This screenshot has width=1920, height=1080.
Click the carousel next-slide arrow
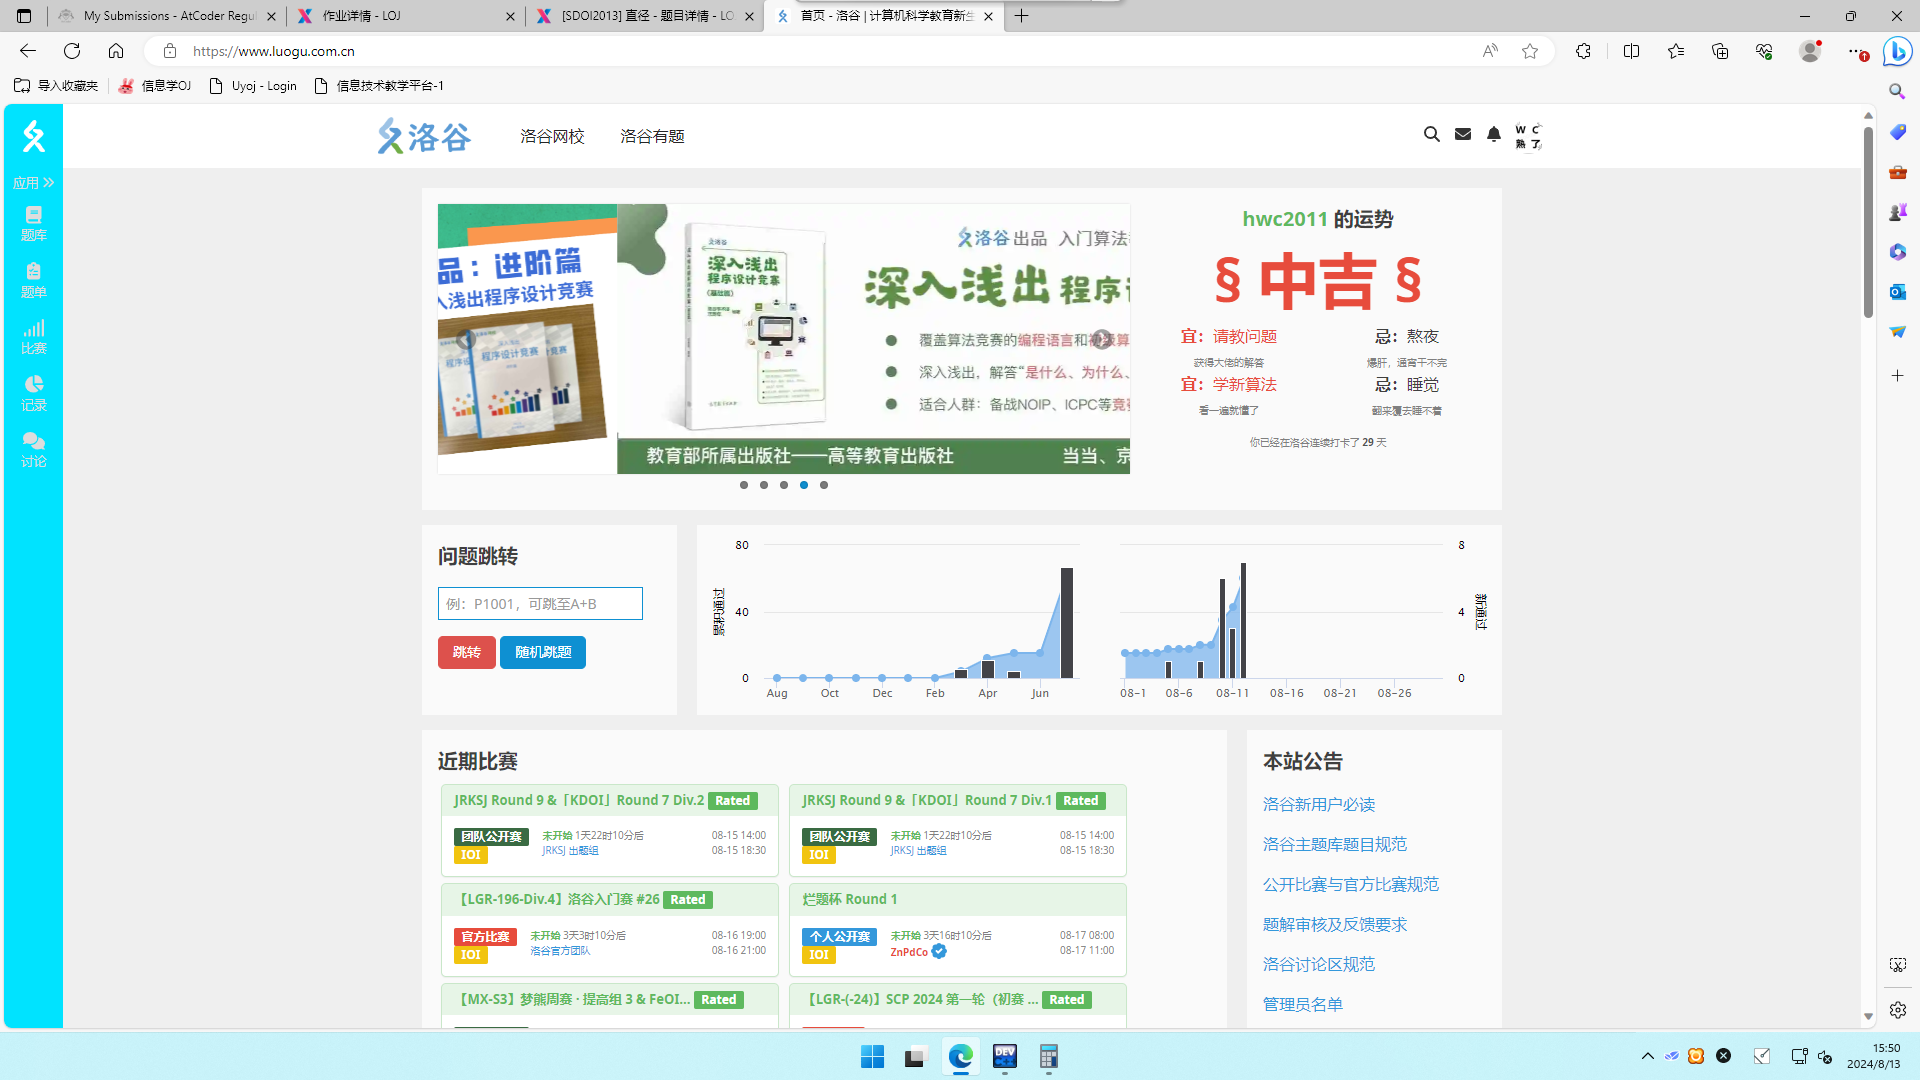pyautogui.click(x=1101, y=339)
